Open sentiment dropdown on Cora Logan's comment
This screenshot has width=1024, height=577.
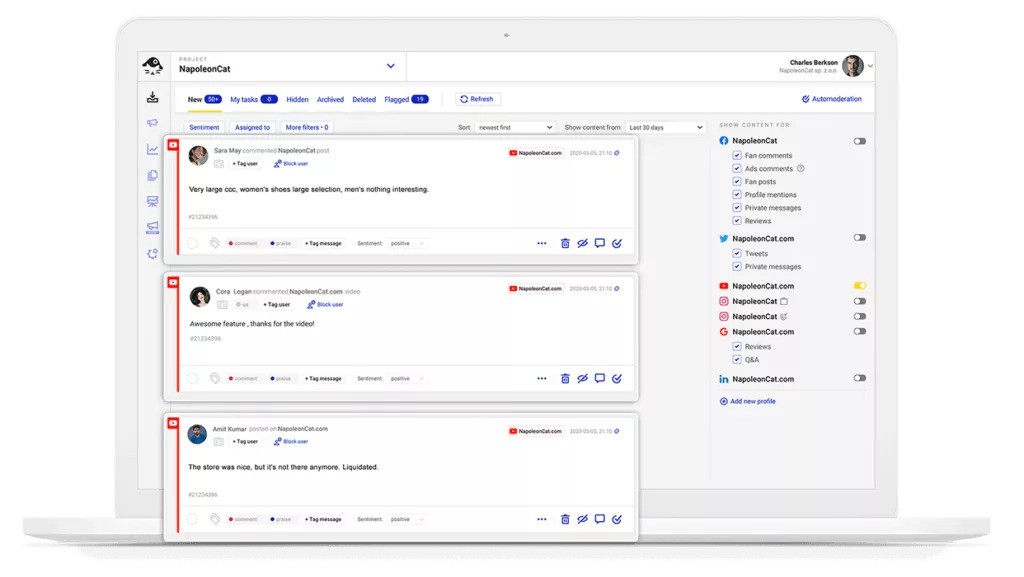click(x=407, y=379)
